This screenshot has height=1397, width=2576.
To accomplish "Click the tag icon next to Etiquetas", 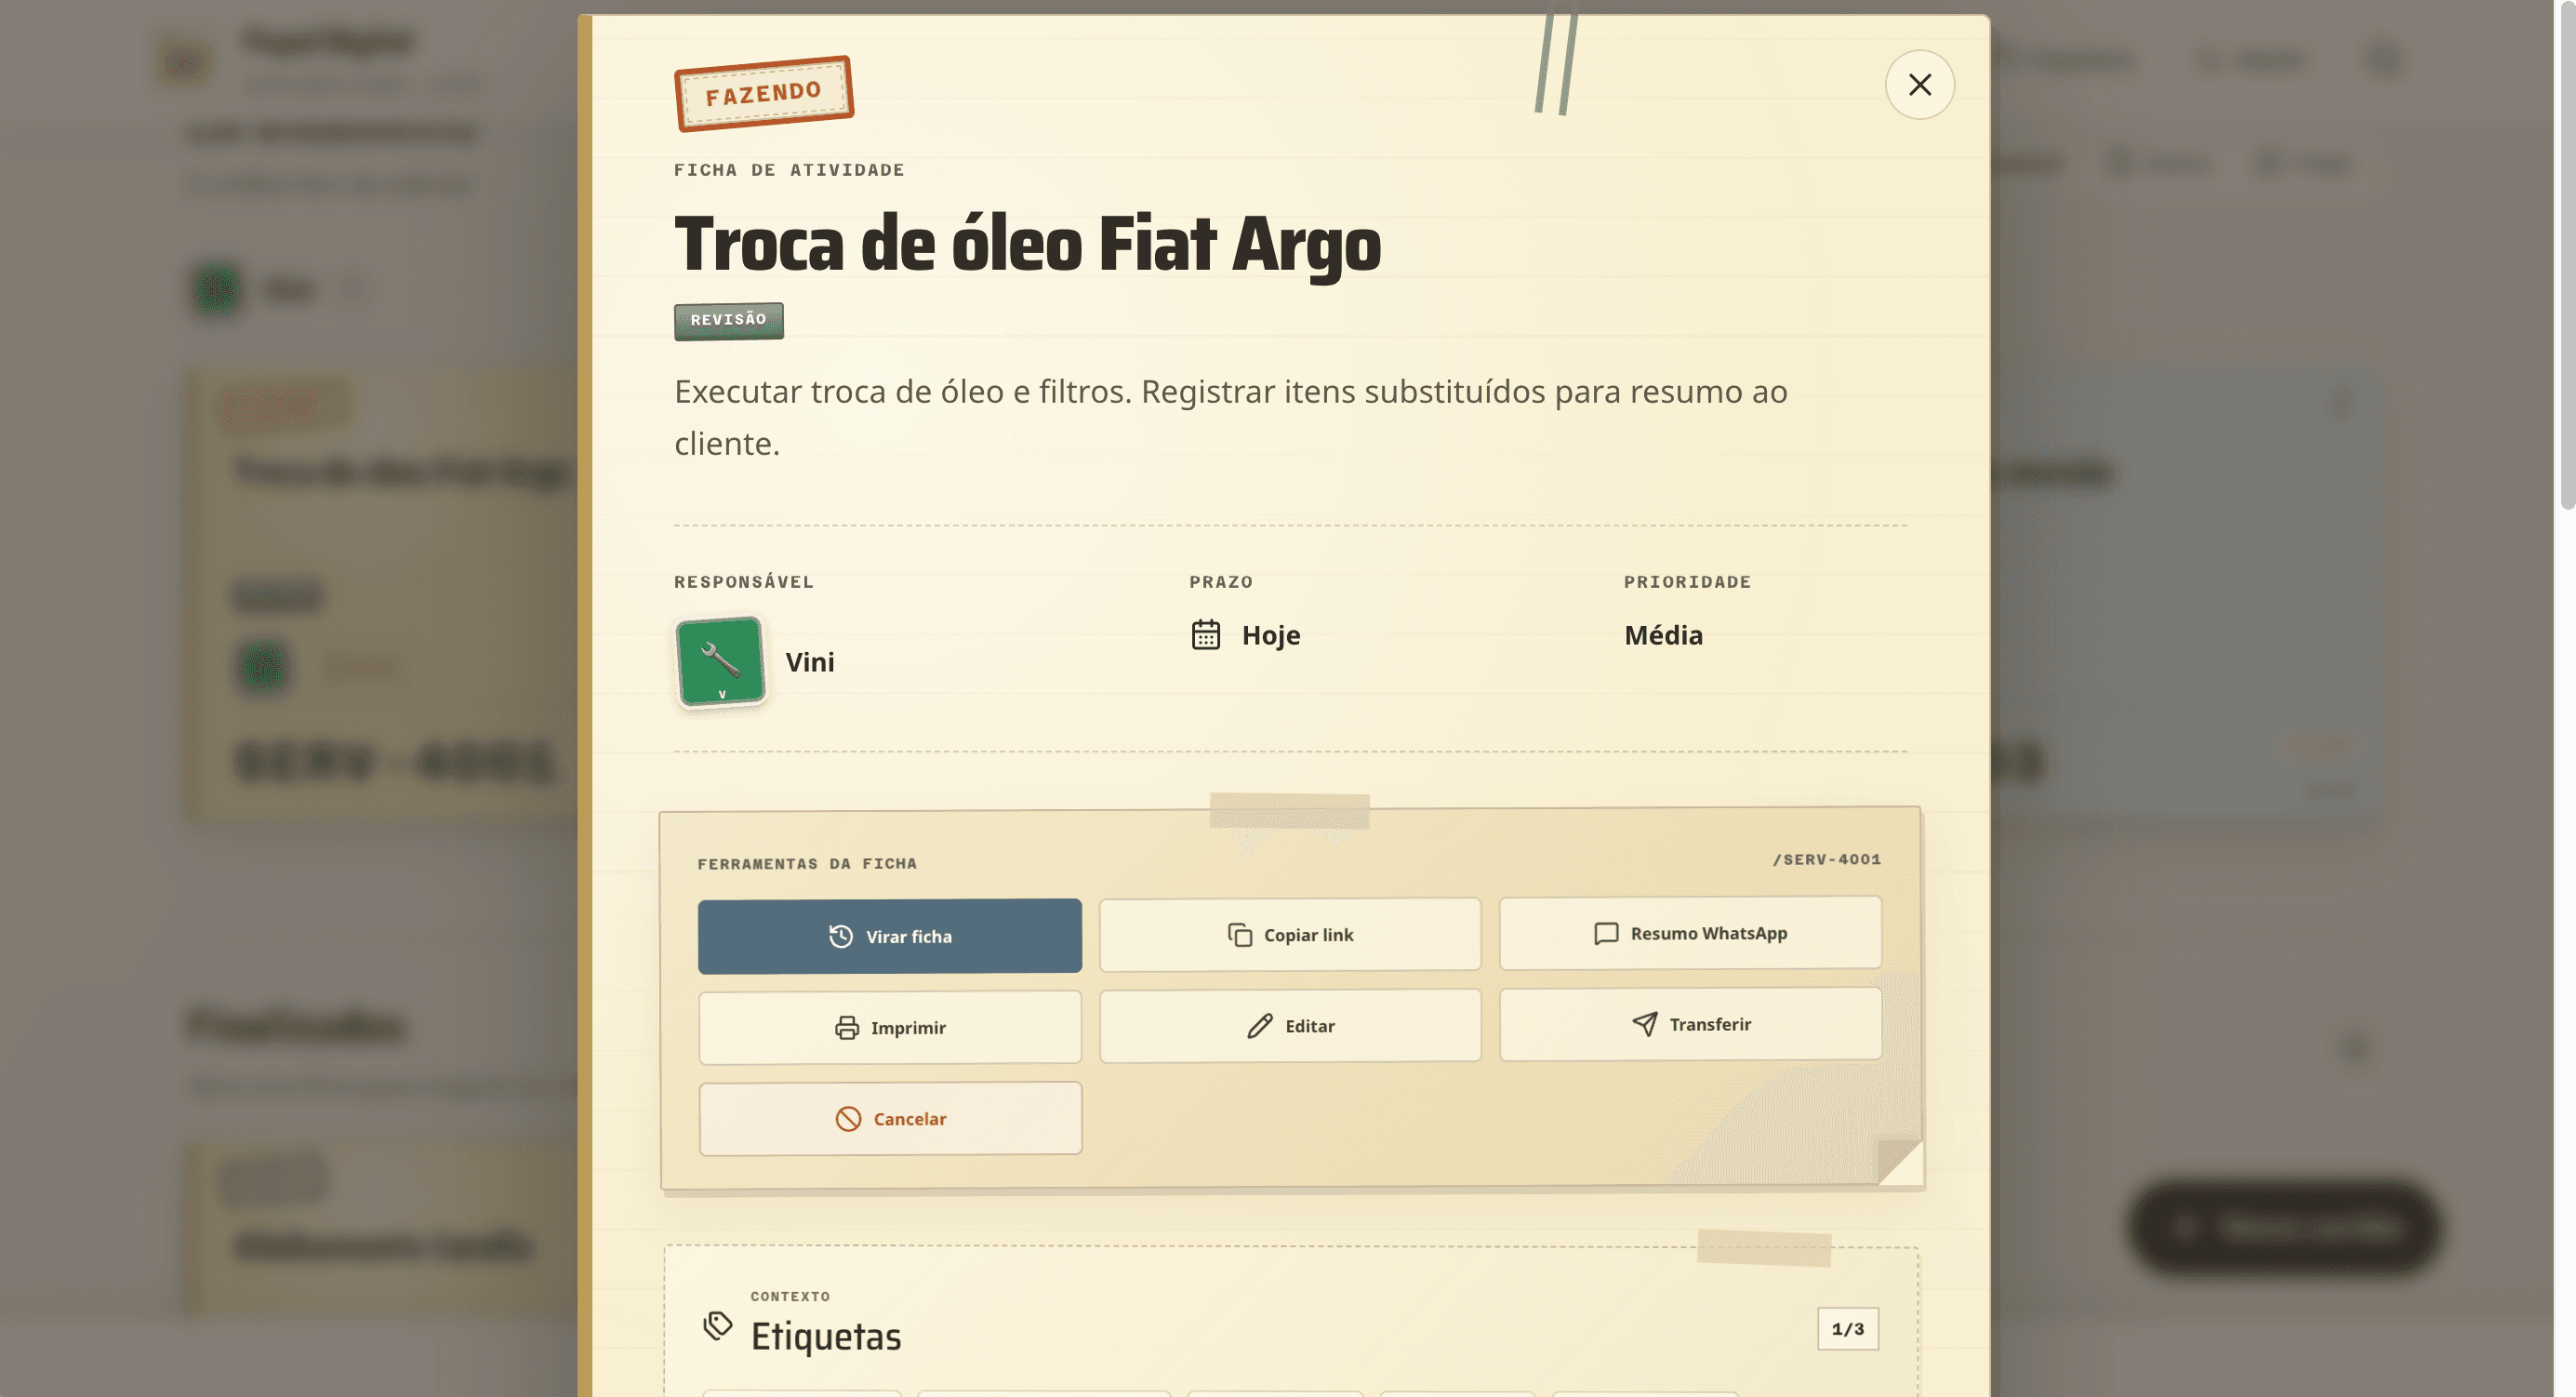I will pos(717,1326).
